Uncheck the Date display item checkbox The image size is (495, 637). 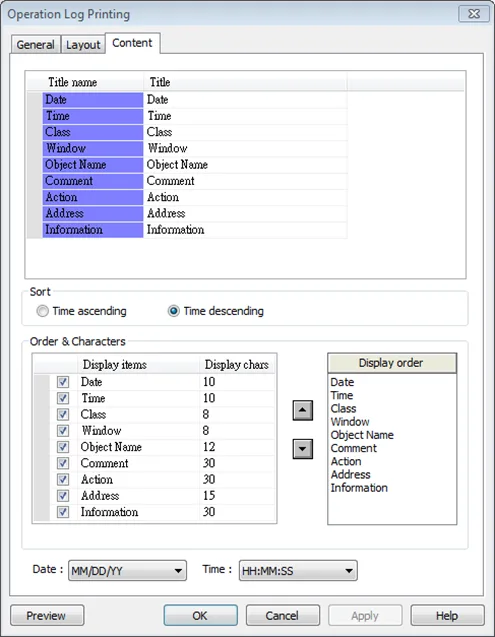tap(63, 382)
